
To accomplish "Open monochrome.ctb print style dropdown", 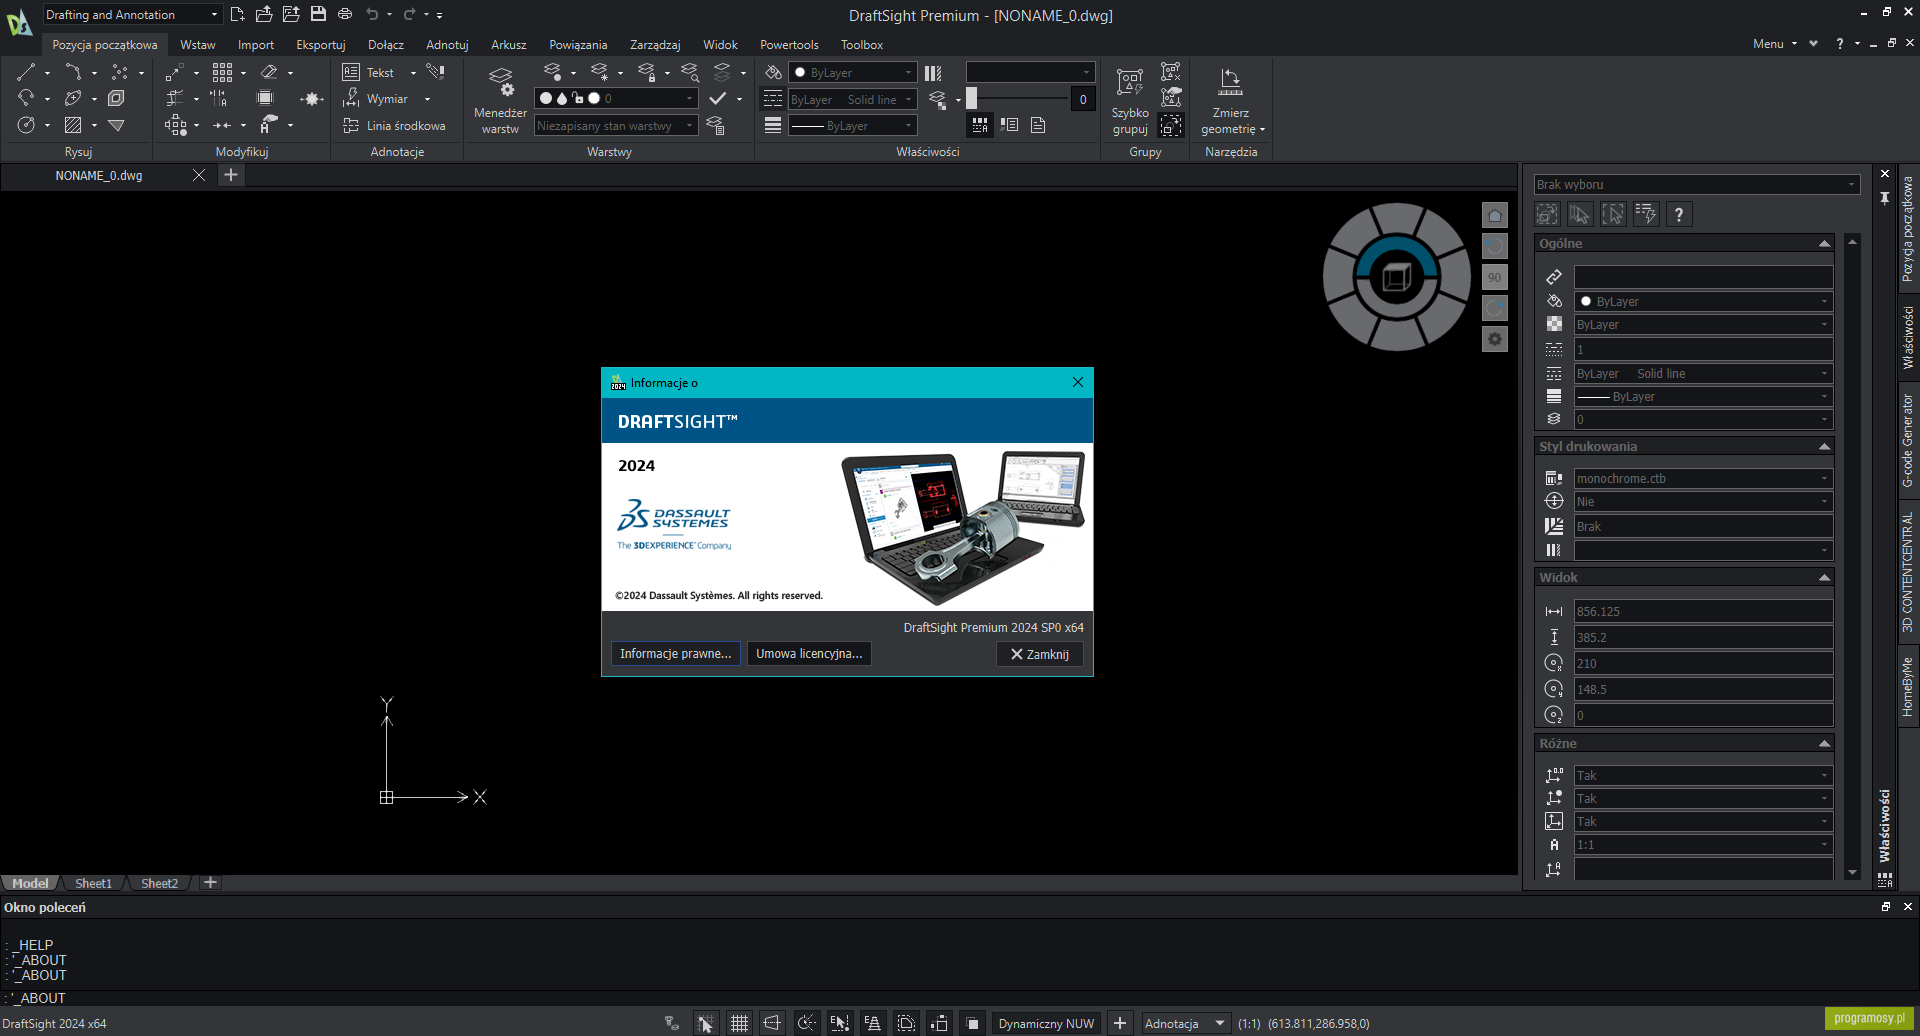I will (1703, 478).
